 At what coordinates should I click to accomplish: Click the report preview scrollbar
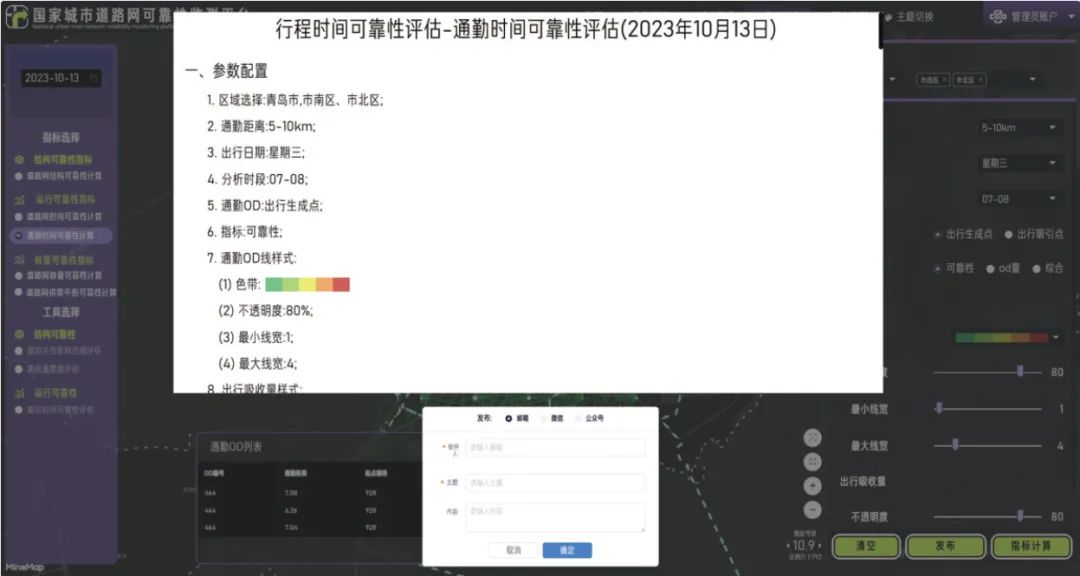pos(880,31)
